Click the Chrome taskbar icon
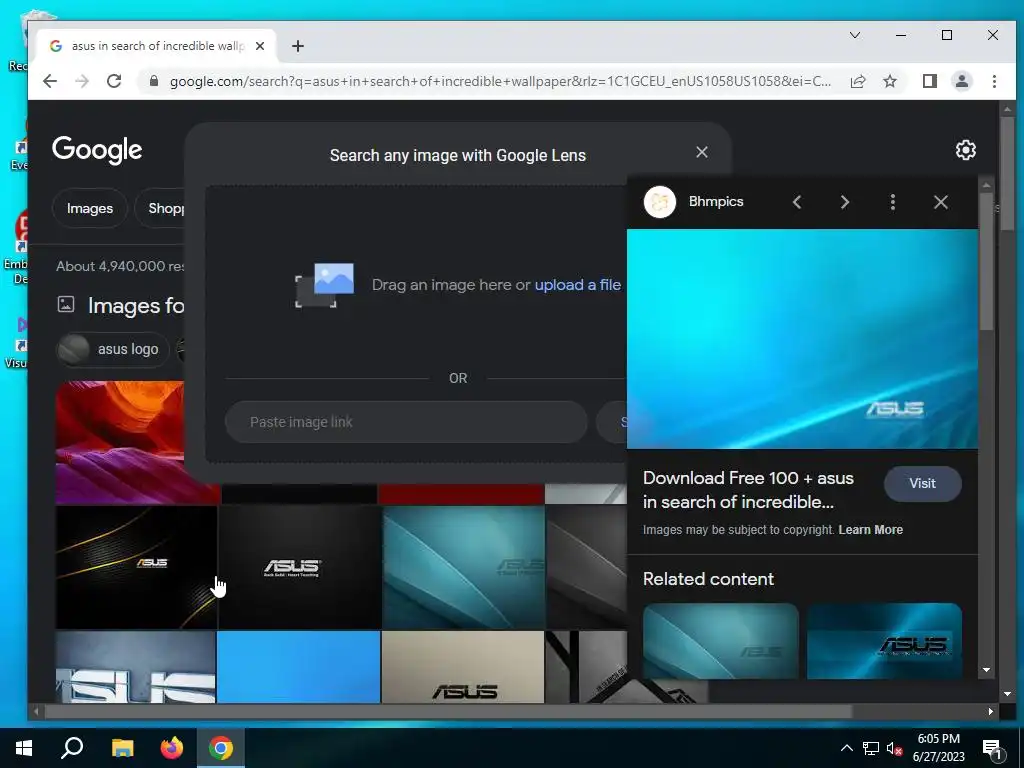This screenshot has height=768, width=1024. 221,748
